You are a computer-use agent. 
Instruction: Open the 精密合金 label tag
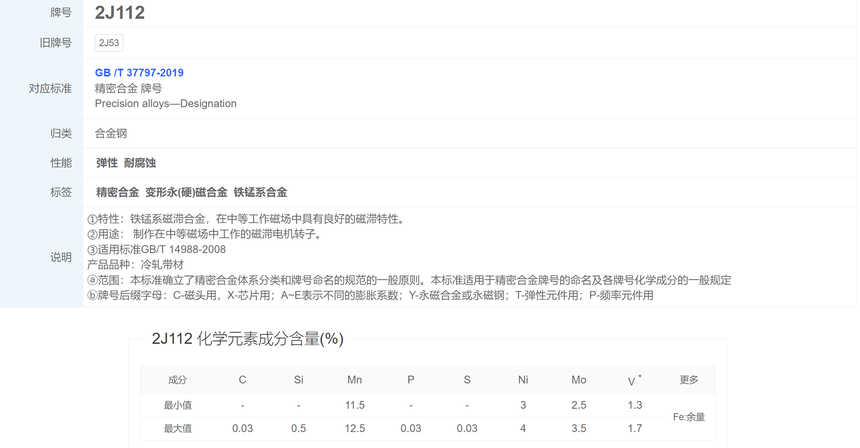117,192
